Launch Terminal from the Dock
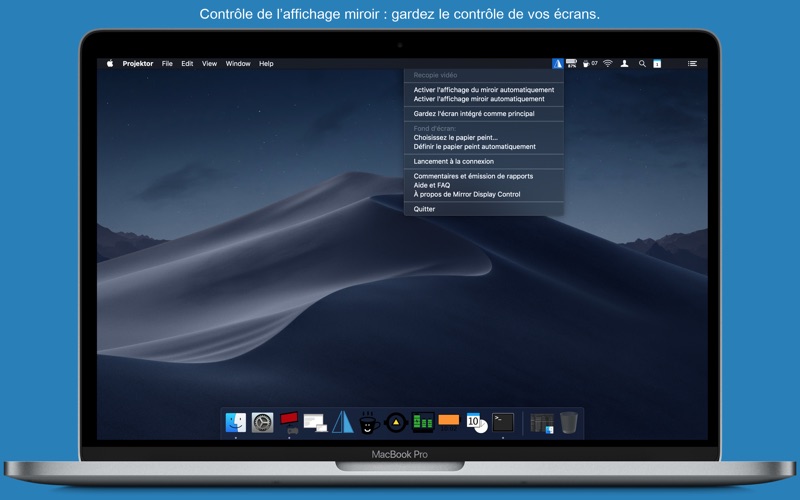 503,422
